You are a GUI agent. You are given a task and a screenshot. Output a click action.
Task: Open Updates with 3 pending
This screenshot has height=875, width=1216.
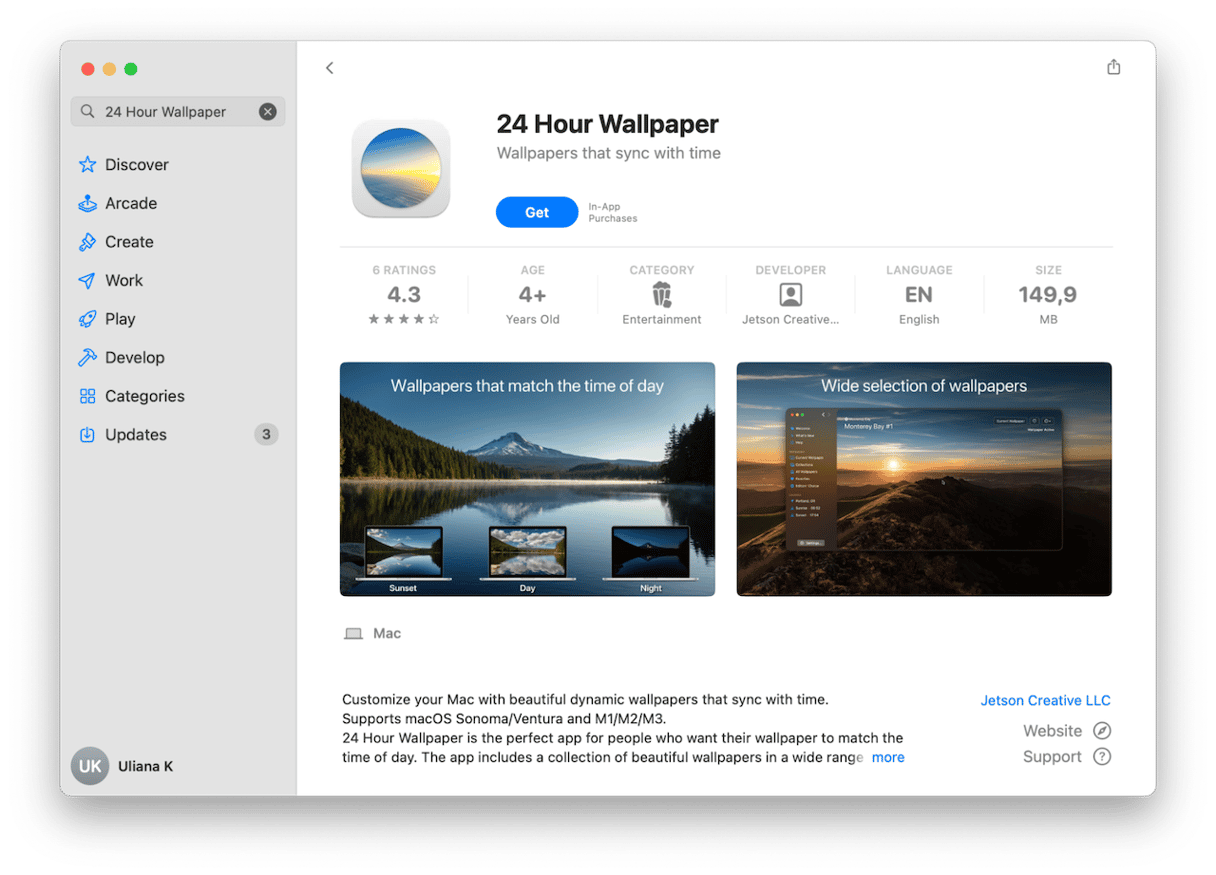[136, 435]
